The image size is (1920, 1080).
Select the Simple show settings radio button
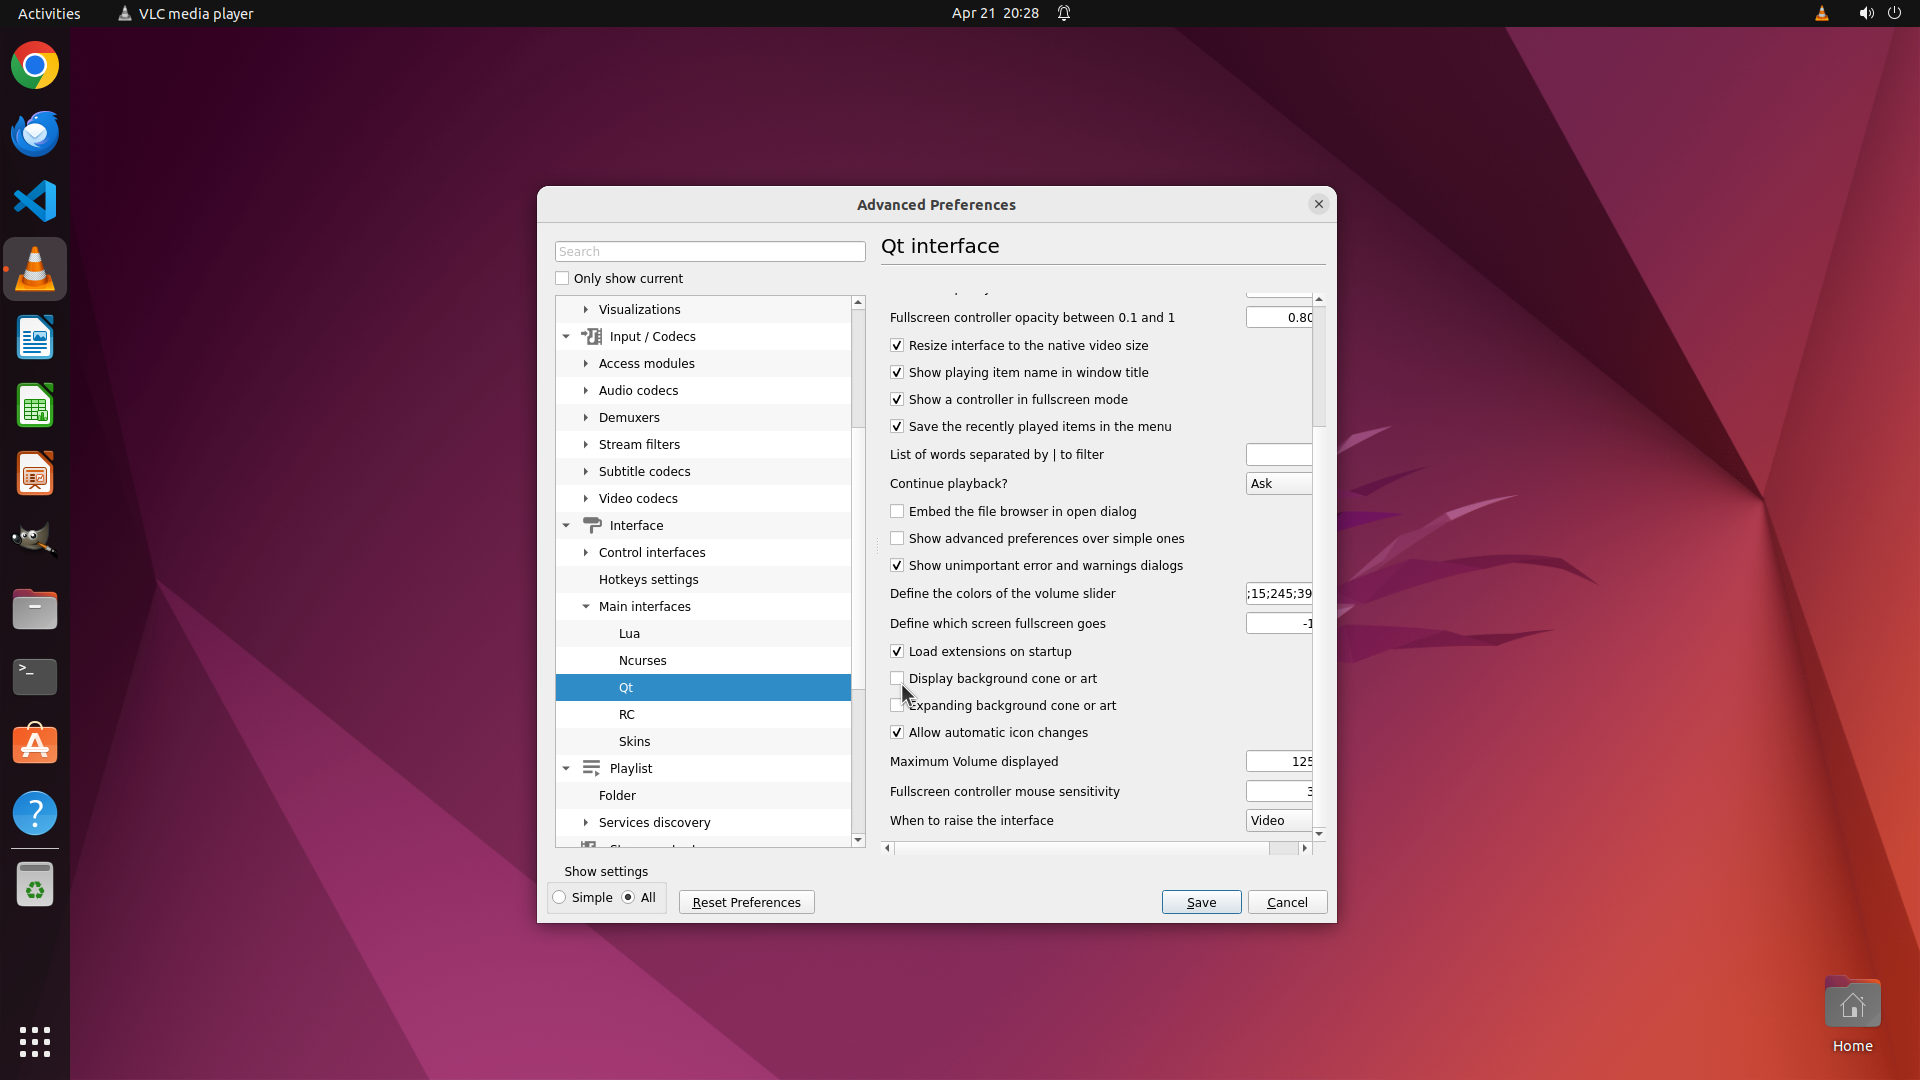point(560,897)
